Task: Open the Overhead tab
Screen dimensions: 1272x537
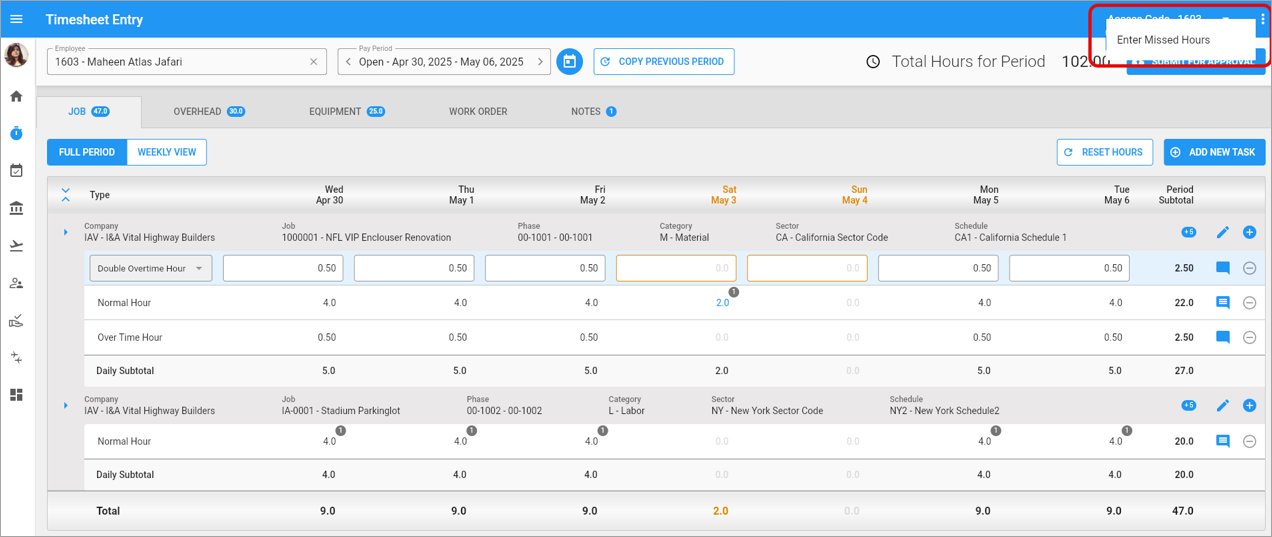Action: click(x=209, y=111)
